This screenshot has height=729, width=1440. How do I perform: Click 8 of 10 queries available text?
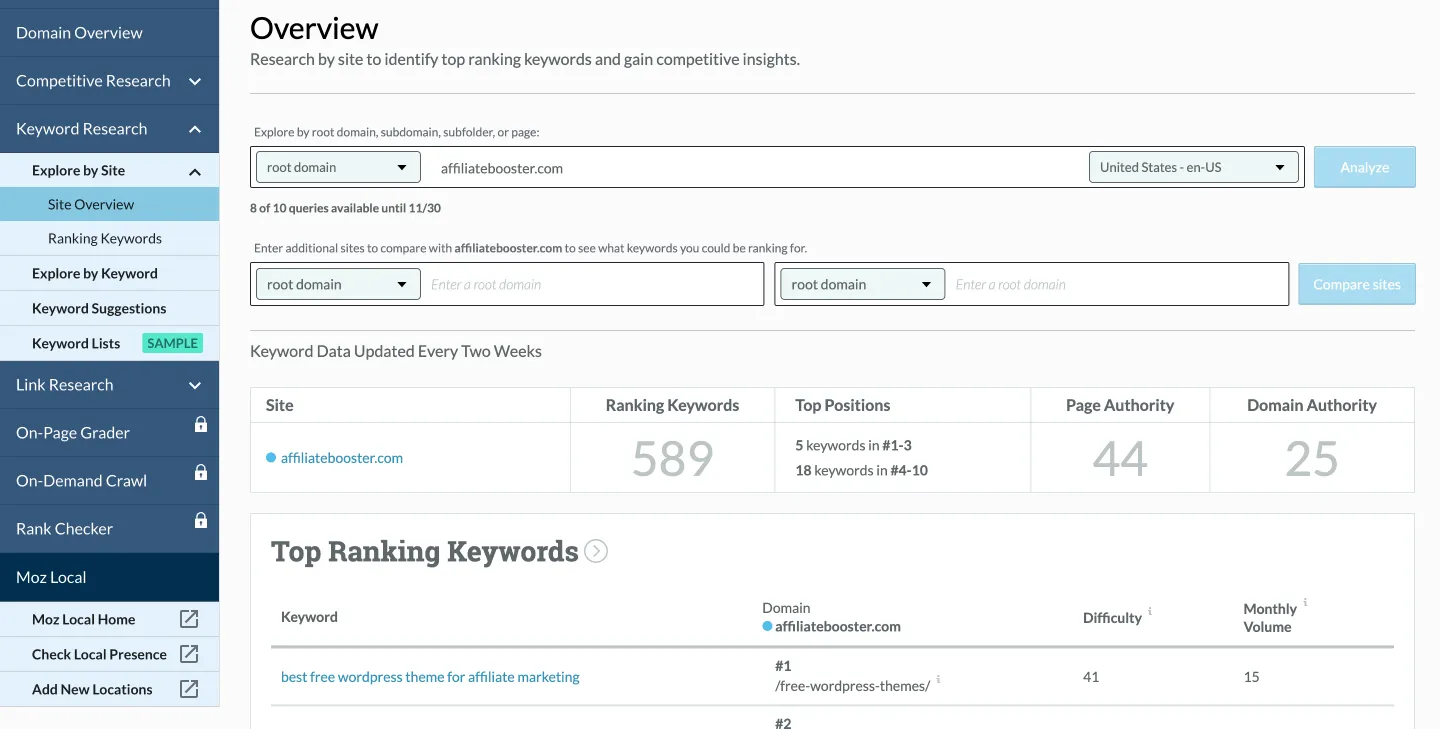[x=345, y=208]
